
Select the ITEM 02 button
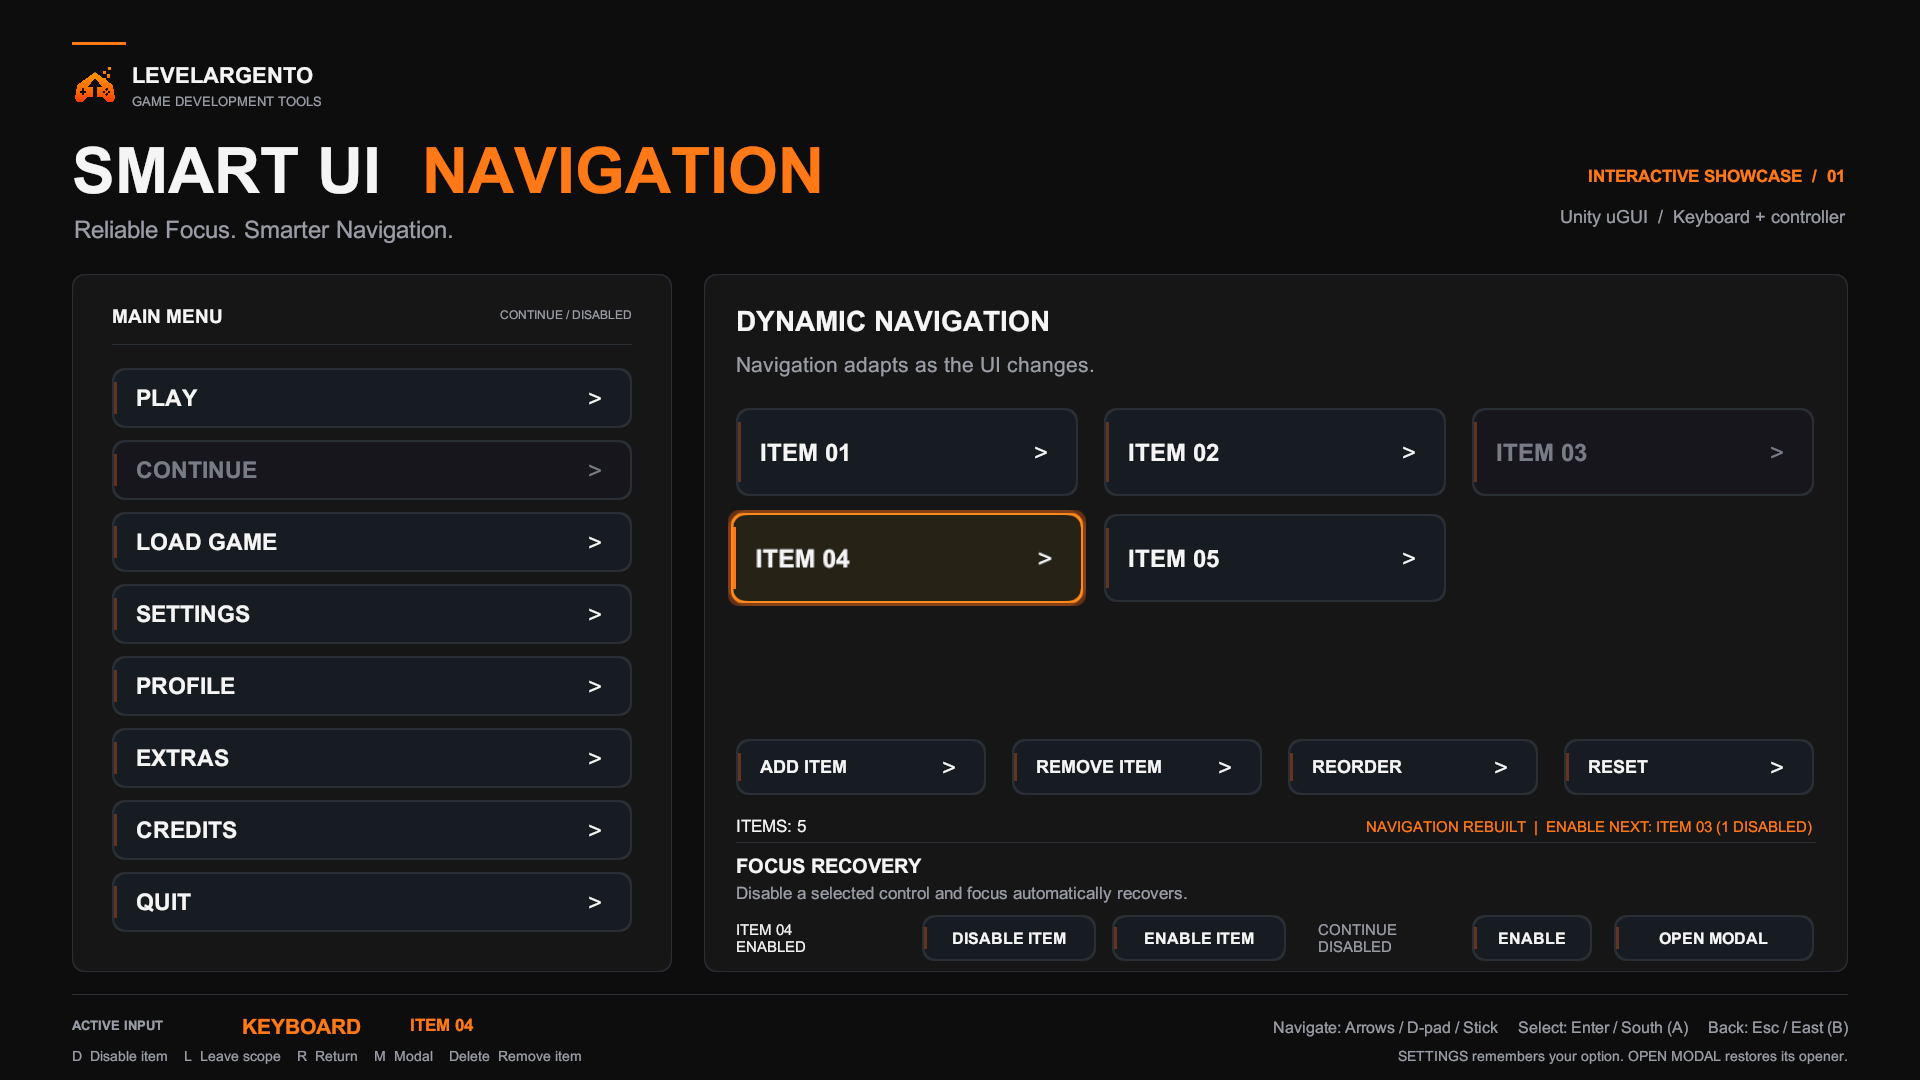(x=1275, y=452)
